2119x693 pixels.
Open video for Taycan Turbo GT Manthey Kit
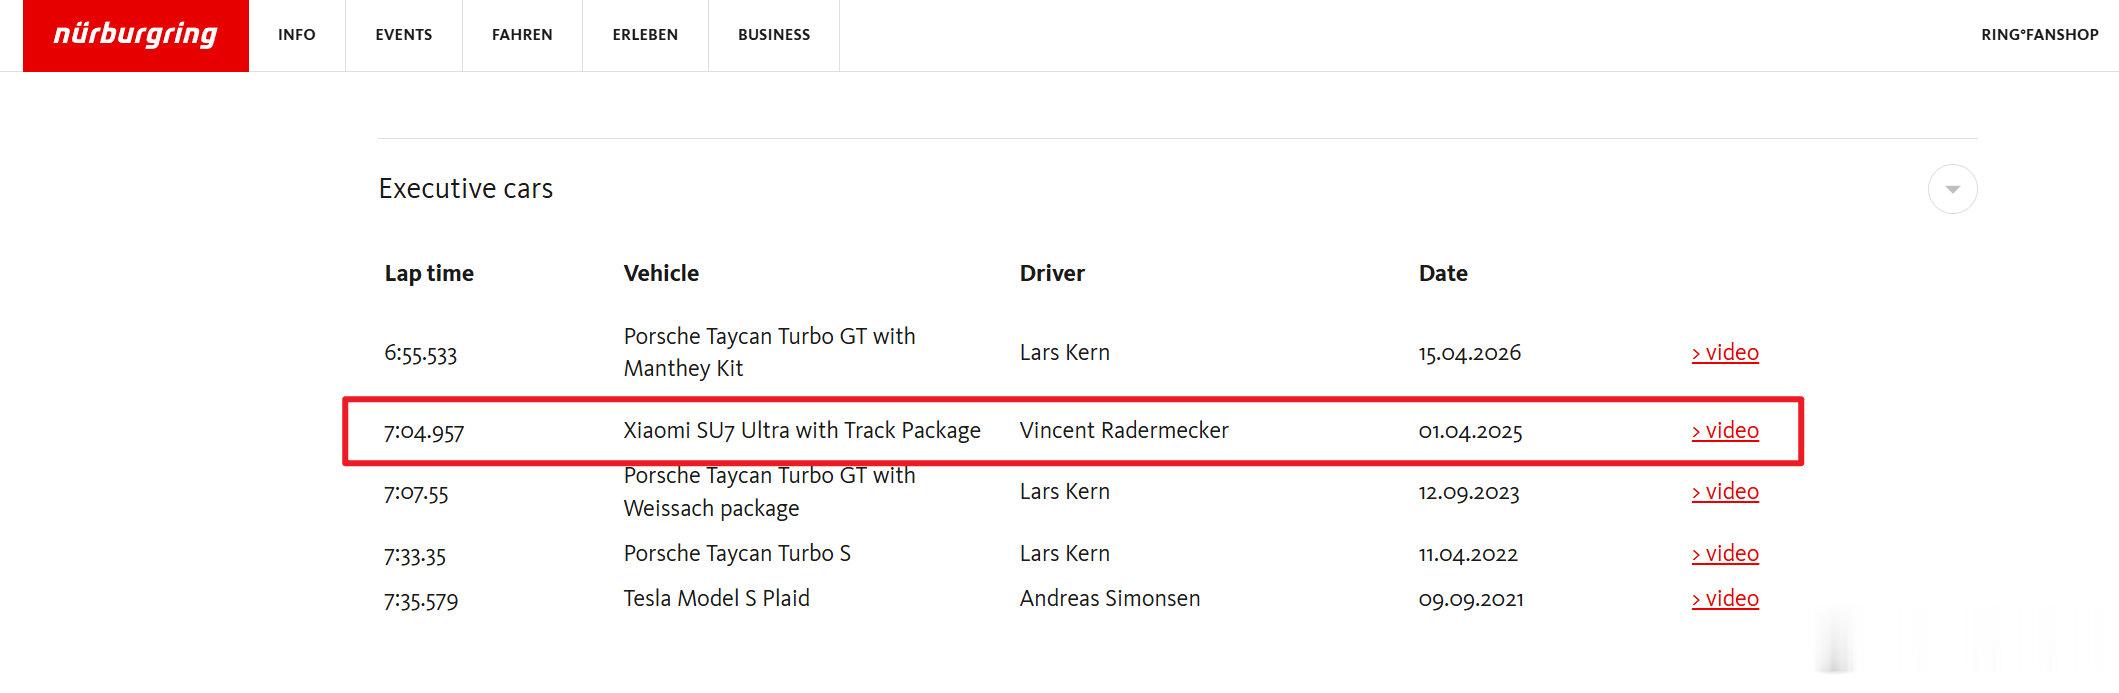pyautogui.click(x=1725, y=352)
